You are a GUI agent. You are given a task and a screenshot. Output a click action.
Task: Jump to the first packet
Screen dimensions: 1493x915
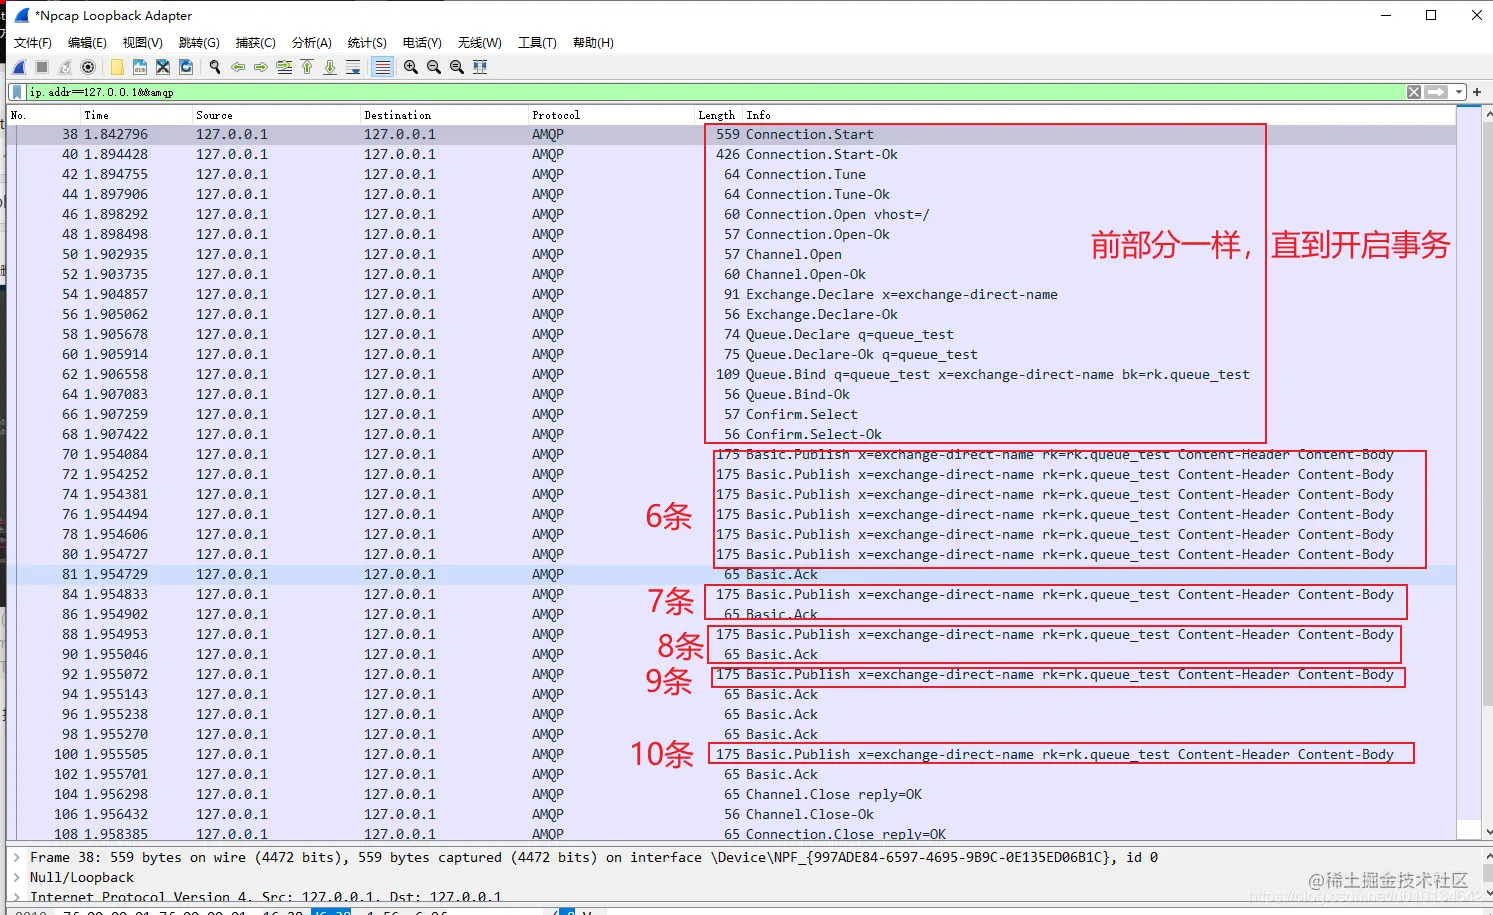pos(307,67)
